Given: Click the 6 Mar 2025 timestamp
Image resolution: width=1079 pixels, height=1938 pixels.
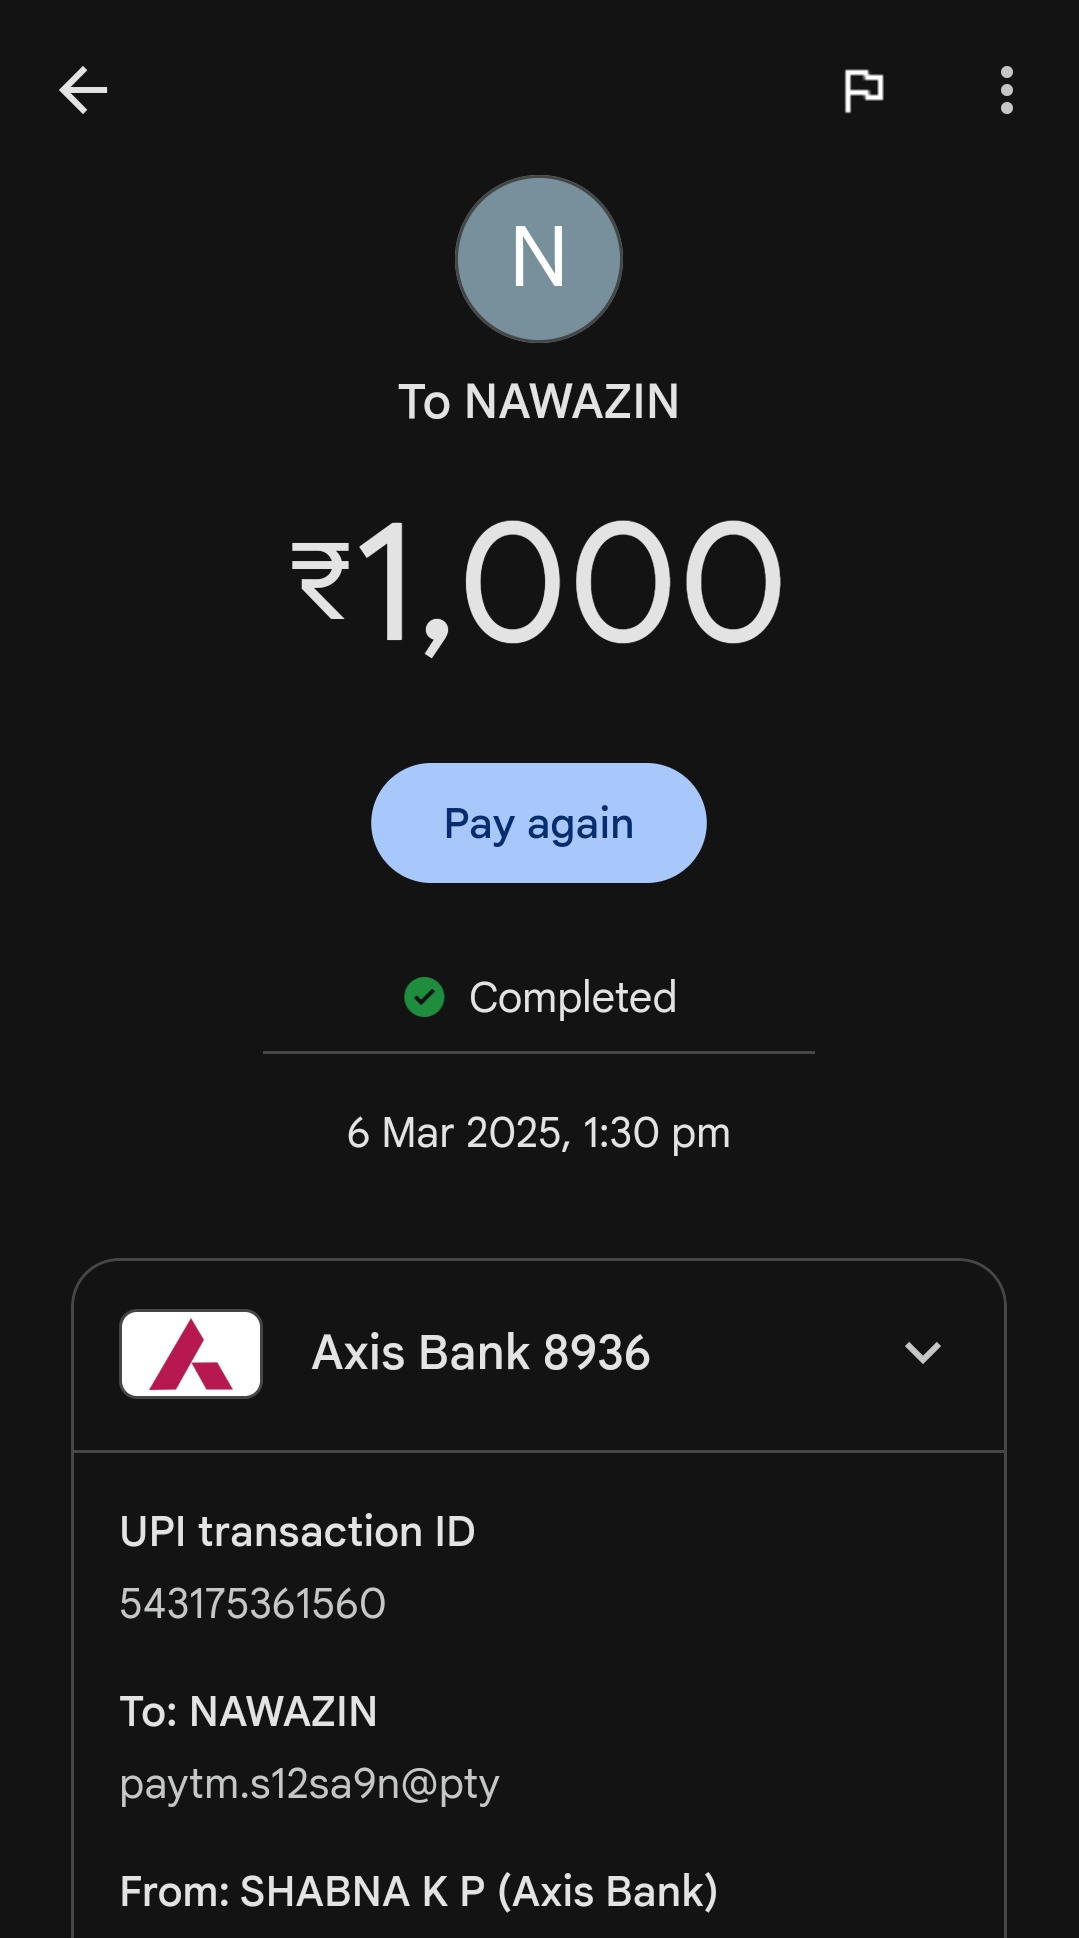Looking at the screenshot, I should 539,1133.
